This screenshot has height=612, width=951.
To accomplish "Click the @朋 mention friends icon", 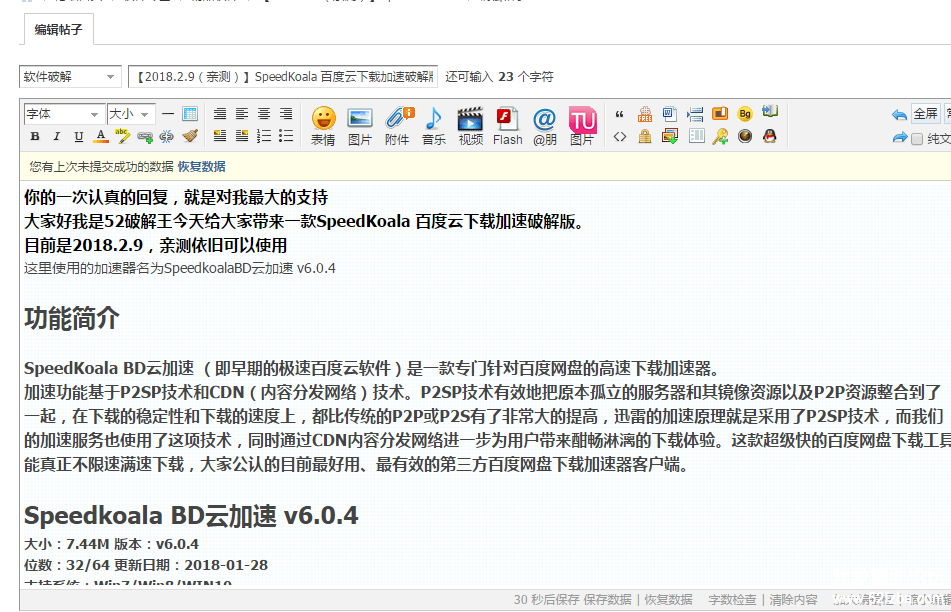I will pyautogui.click(x=544, y=126).
